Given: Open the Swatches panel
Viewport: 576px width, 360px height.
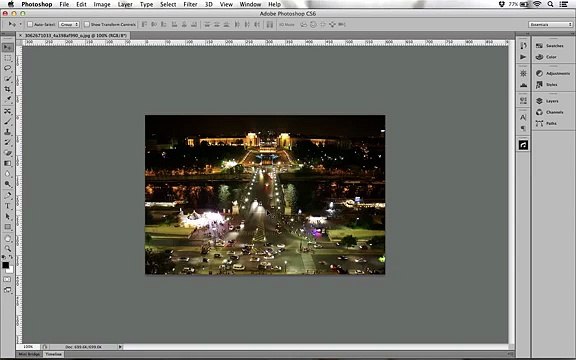Looking at the screenshot, I should [x=550, y=46].
